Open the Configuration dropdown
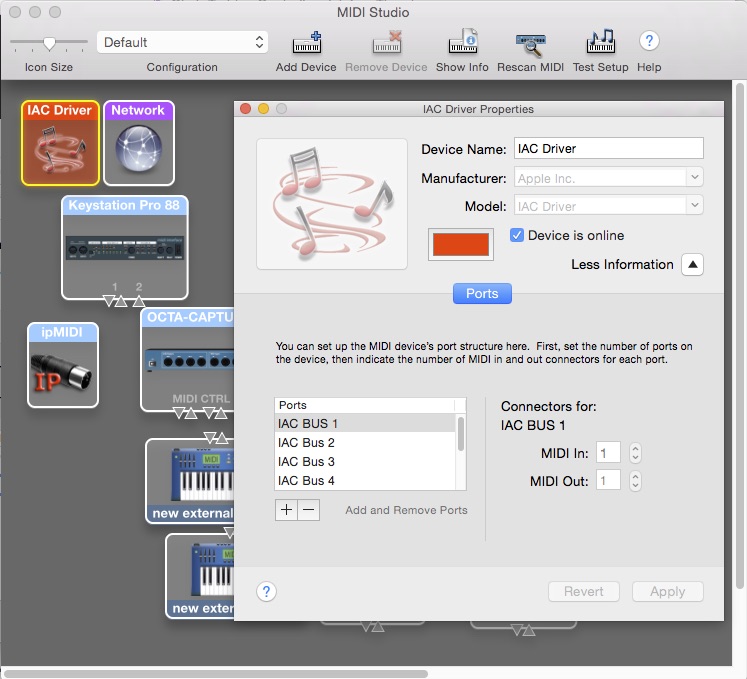747x679 pixels. coord(184,42)
